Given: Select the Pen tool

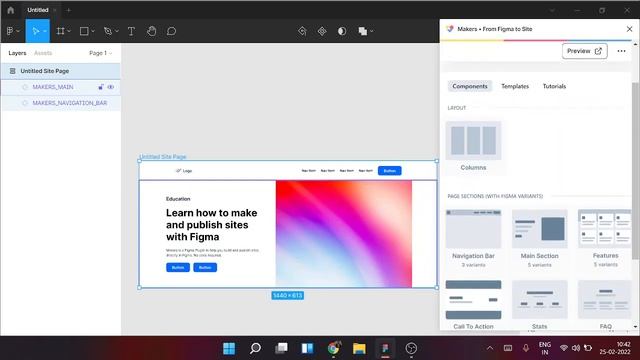Looking at the screenshot, I should tap(108, 31).
